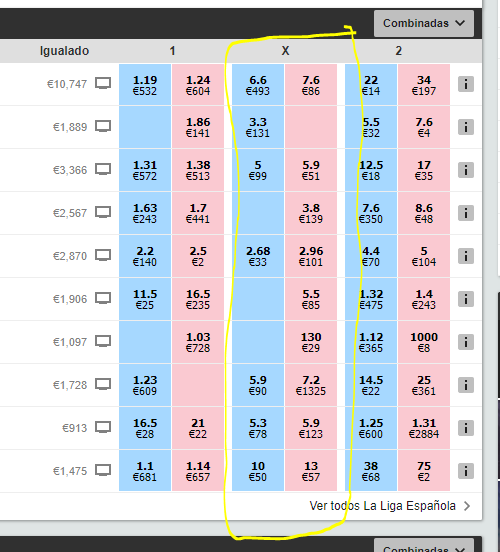Click chevron arrow beside Ver todos La Liga
Image resolution: width=500 pixels, height=552 pixels.
tap(467, 506)
